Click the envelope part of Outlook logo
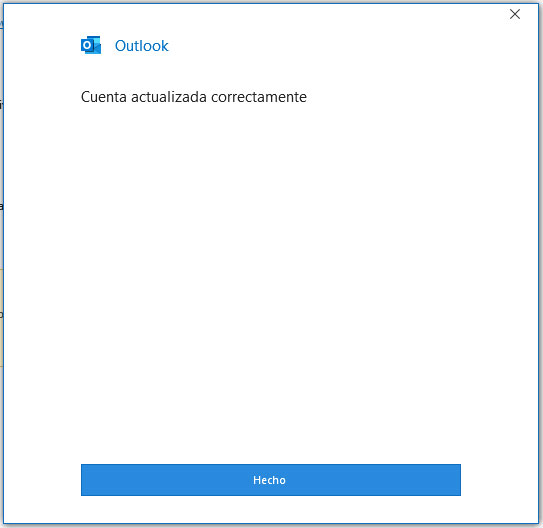 point(97,47)
